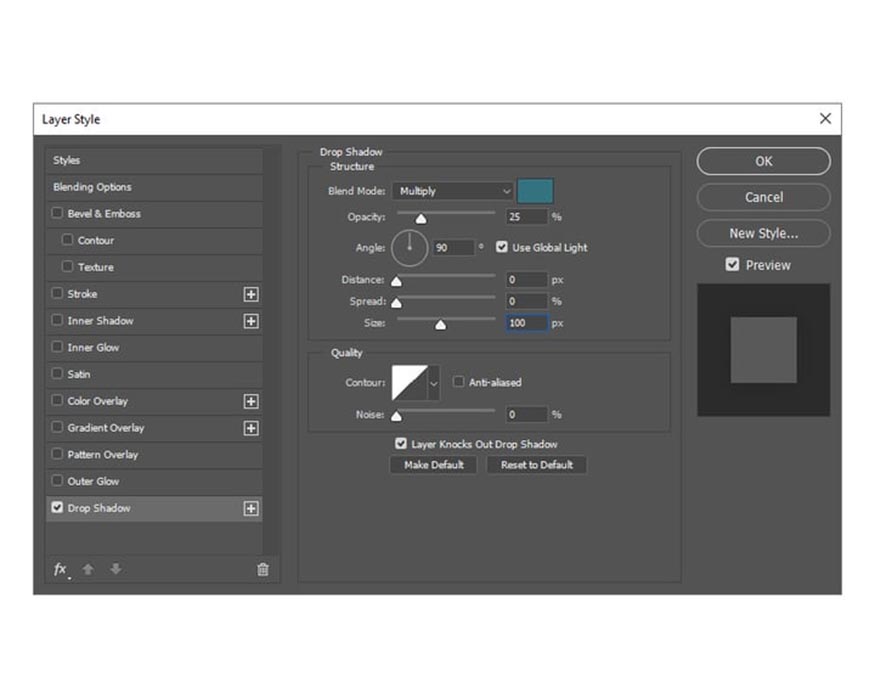Open the teal shadow color swatch
The width and height of the screenshot is (875, 698).
(535, 191)
